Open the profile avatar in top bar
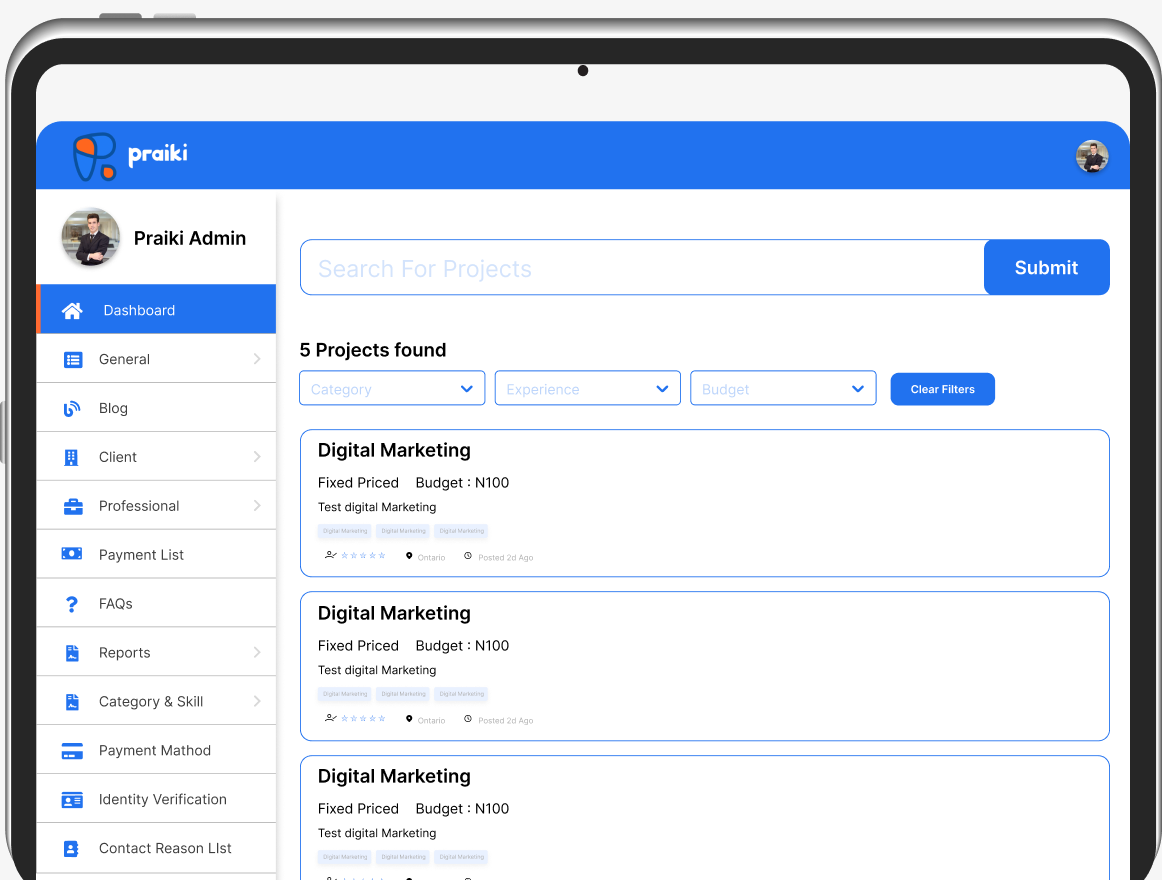 pos(1092,156)
